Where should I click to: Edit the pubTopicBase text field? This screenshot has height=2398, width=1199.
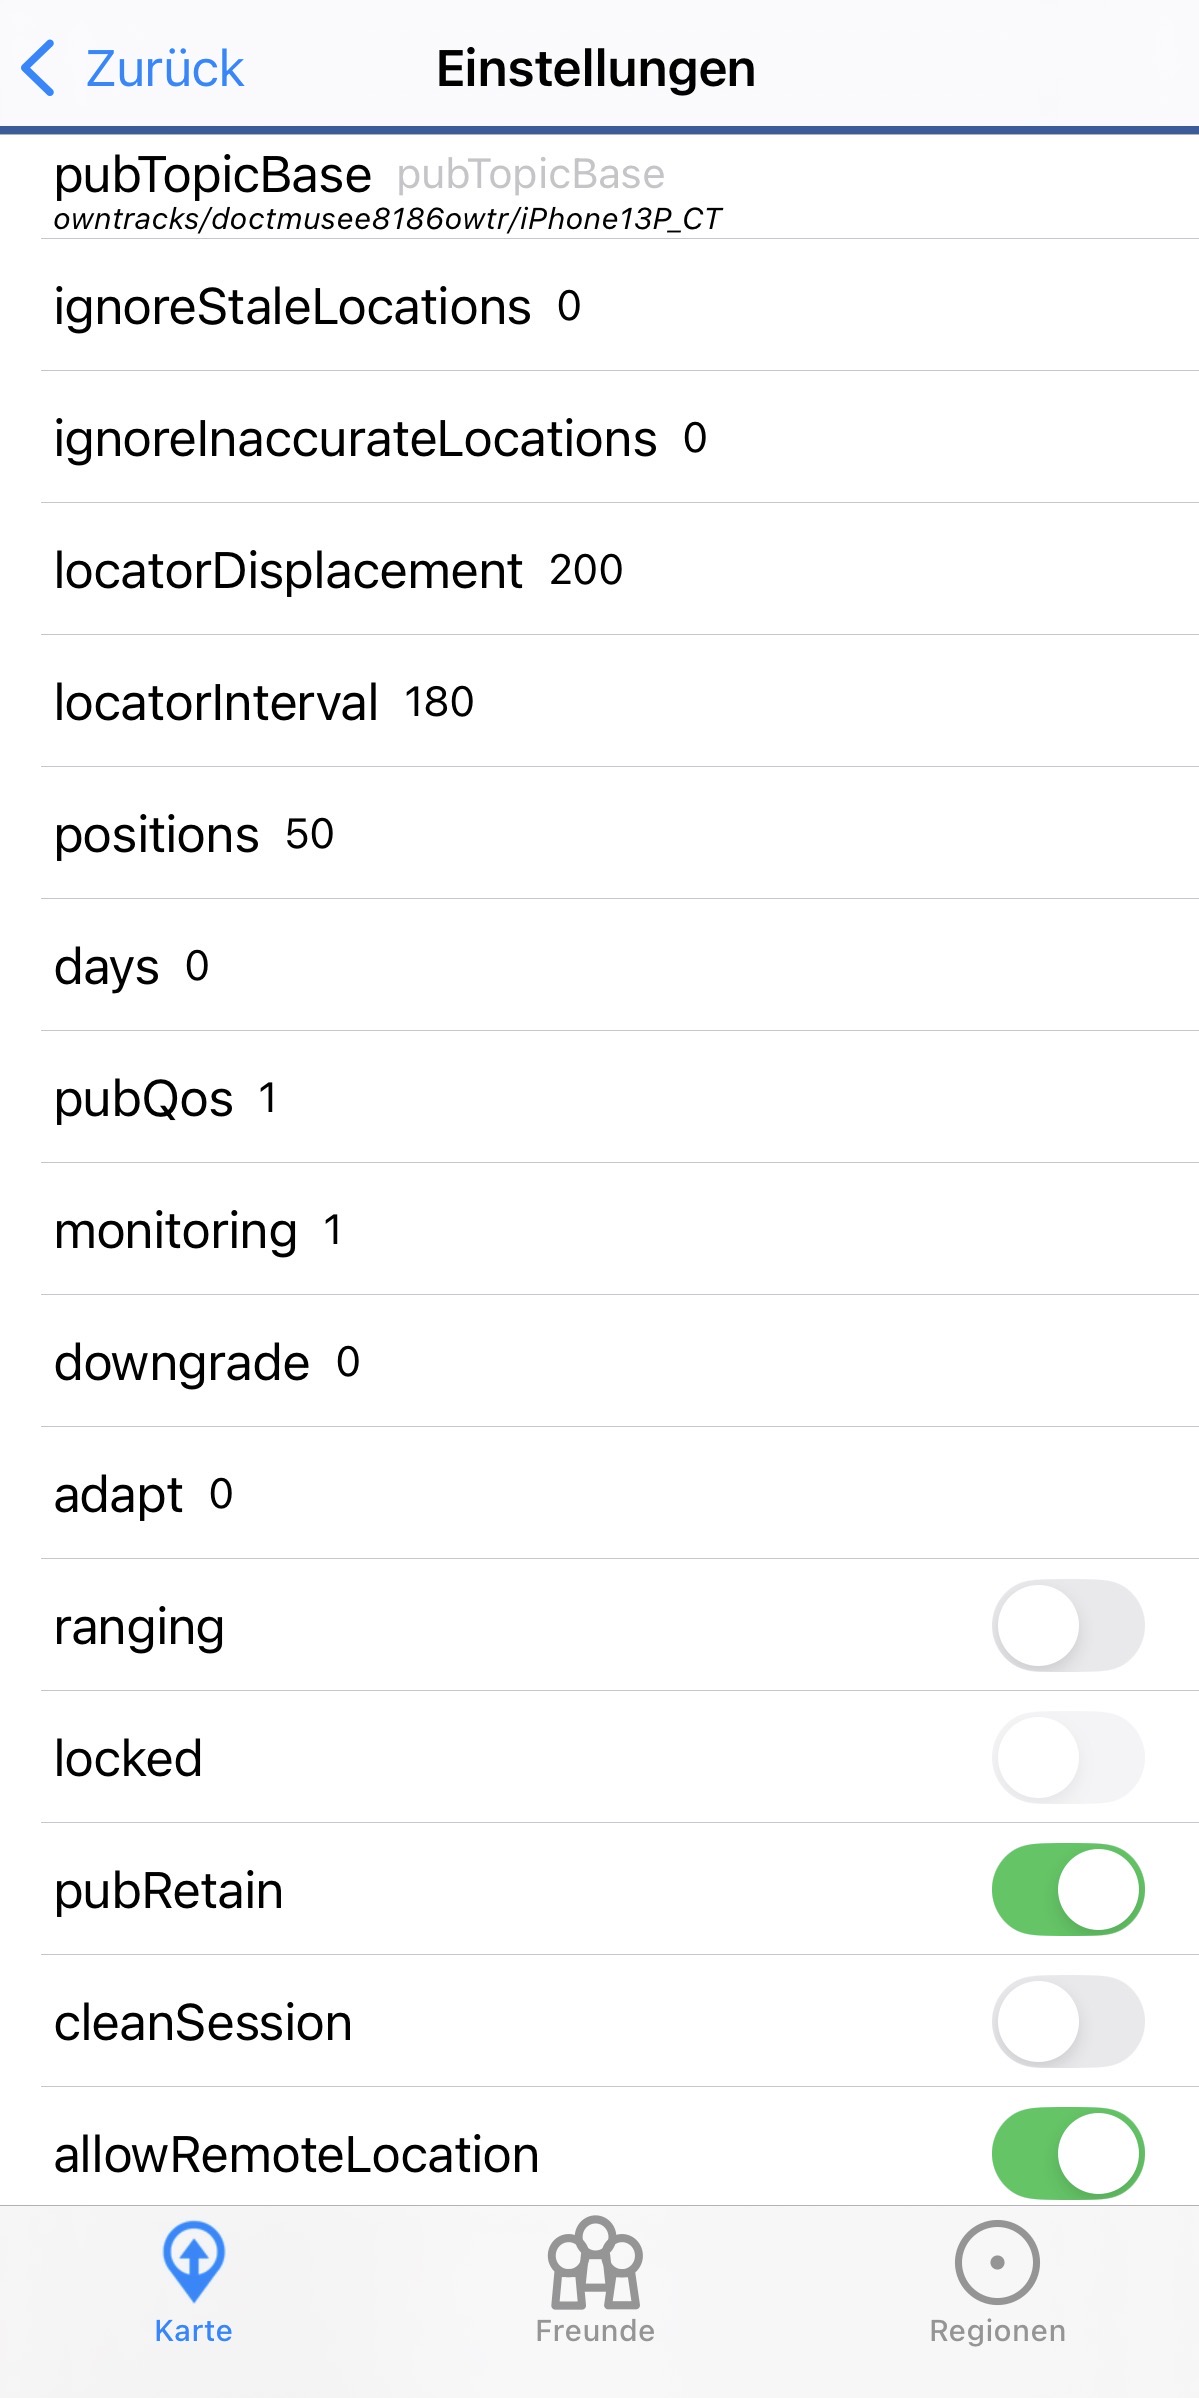click(530, 175)
